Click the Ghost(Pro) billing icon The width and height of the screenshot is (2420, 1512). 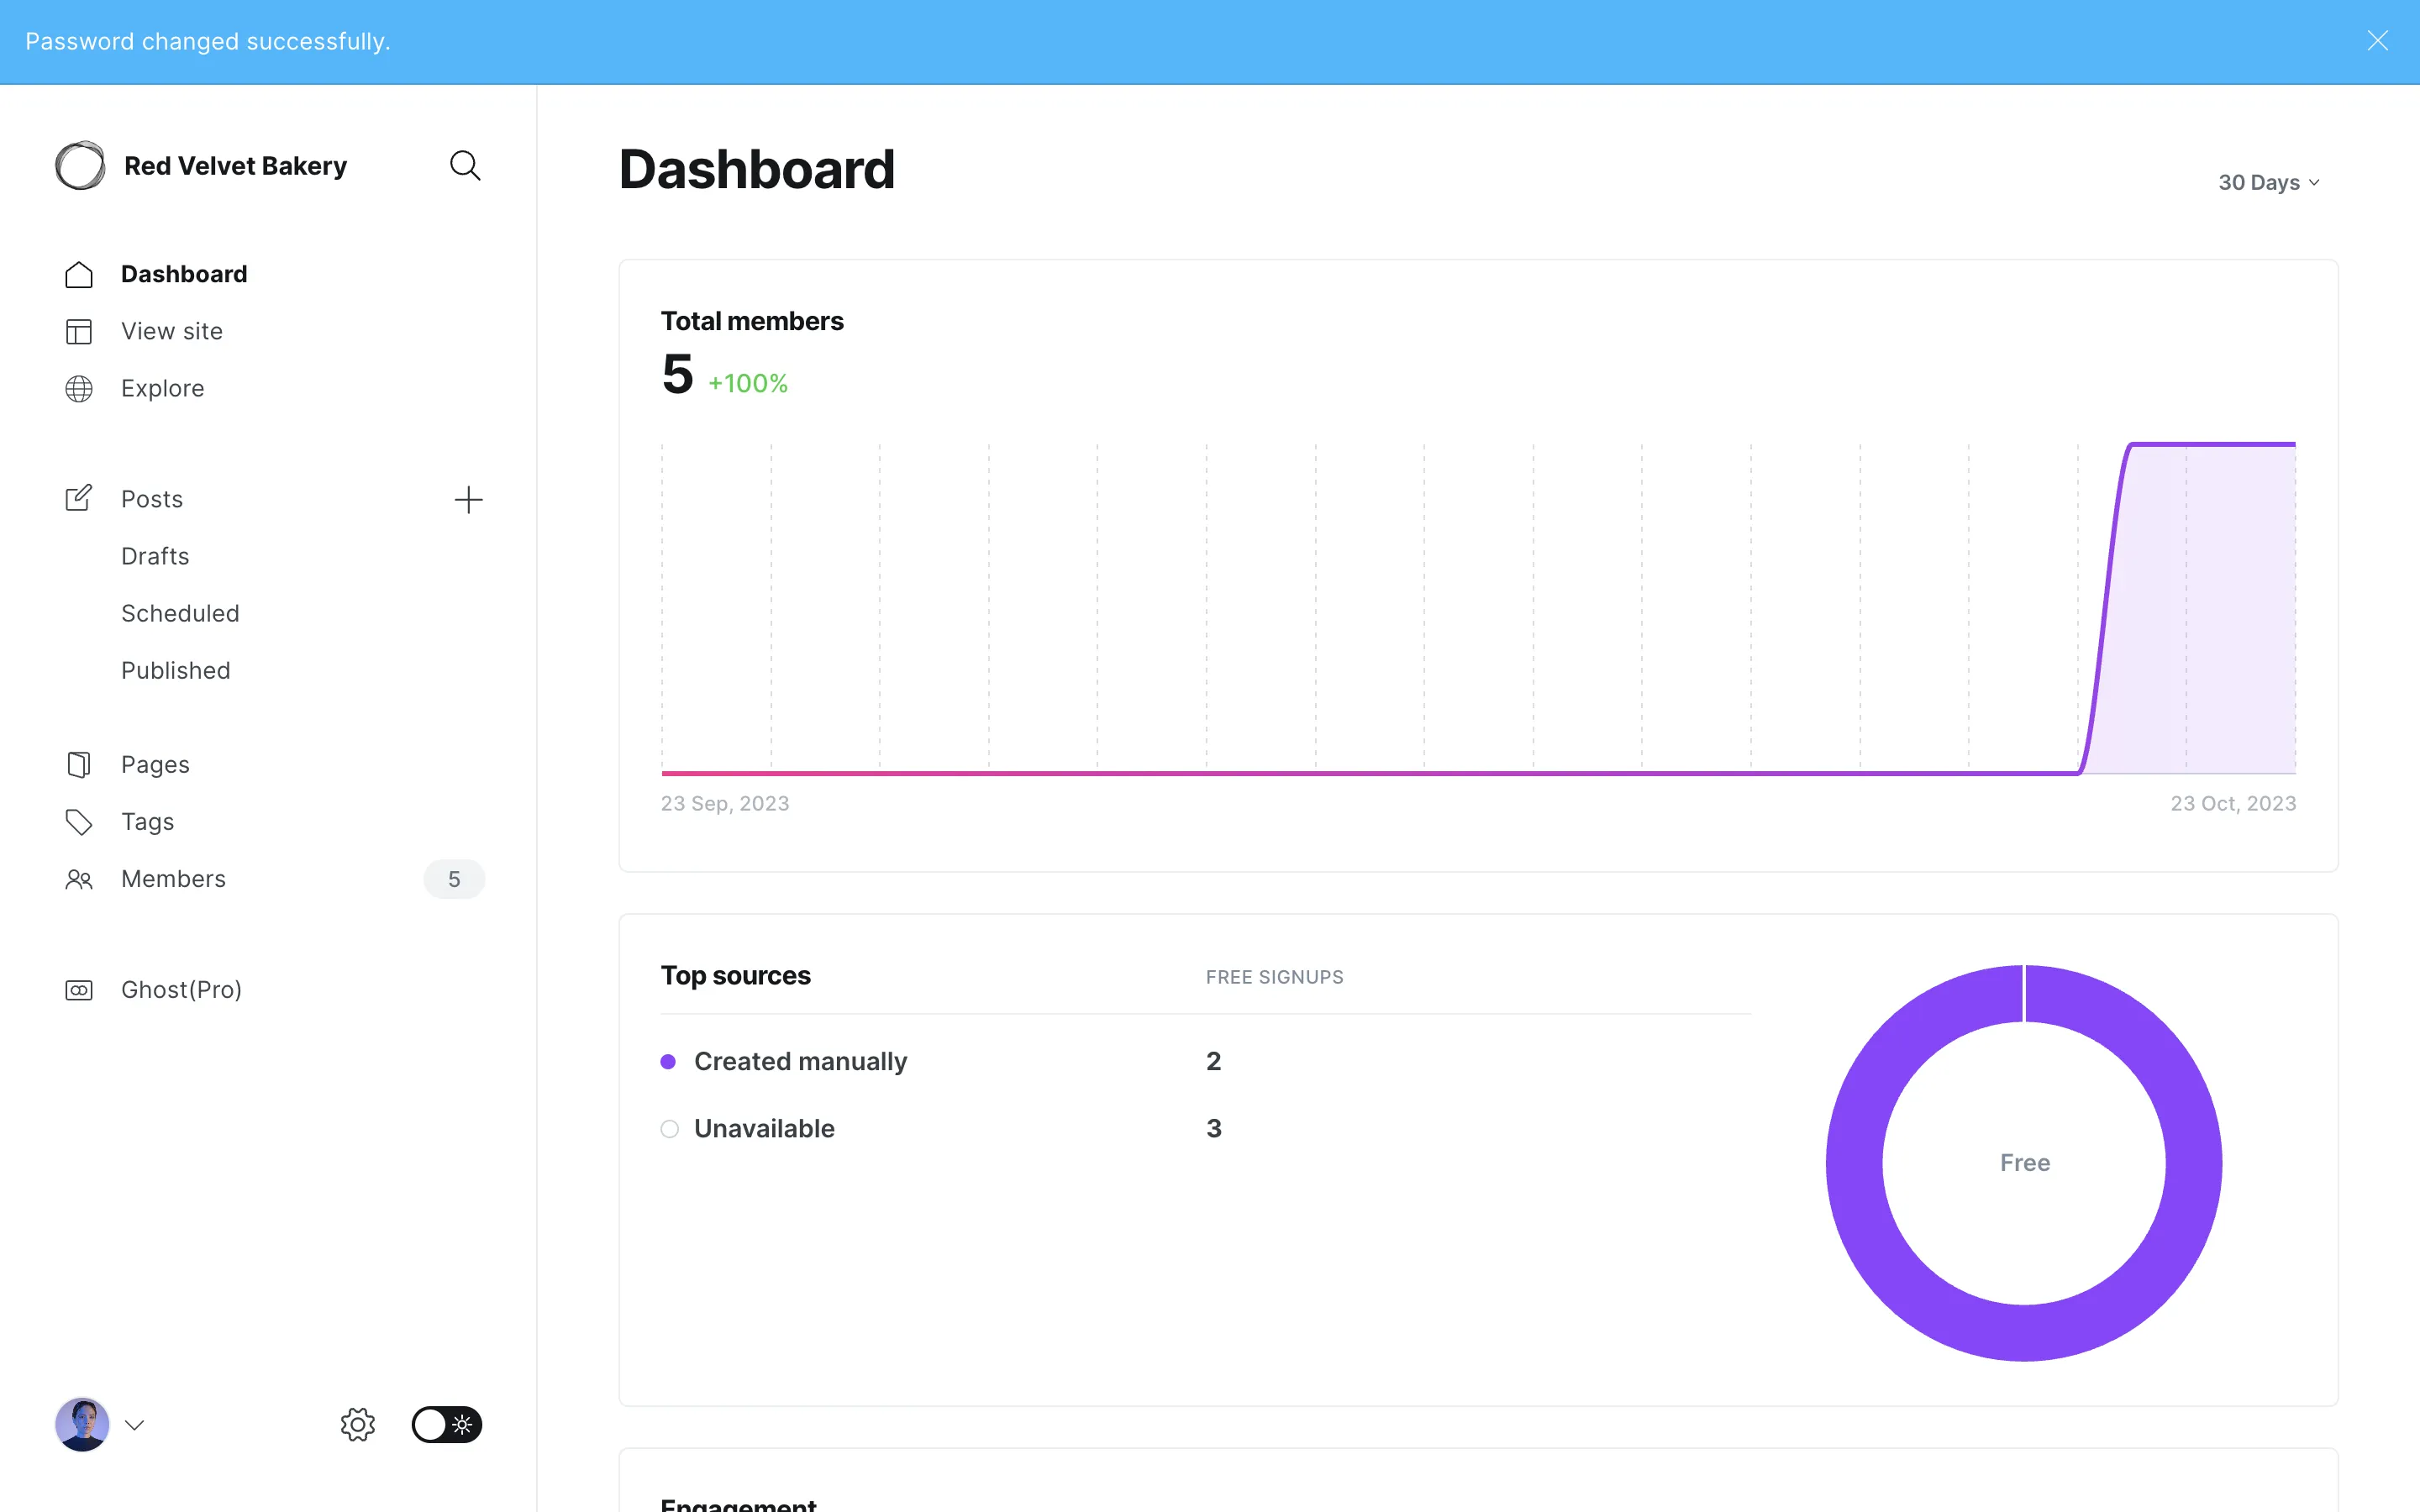pyautogui.click(x=79, y=989)
